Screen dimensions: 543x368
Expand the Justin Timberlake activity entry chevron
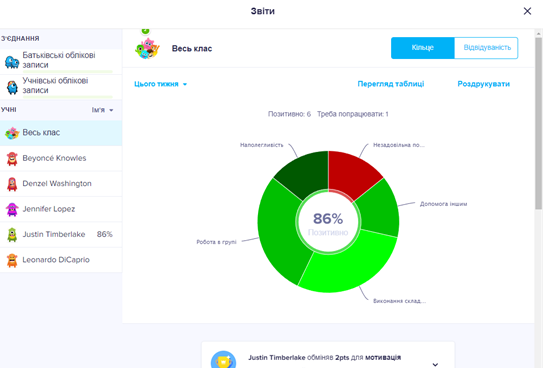click(x=435, y=364)
